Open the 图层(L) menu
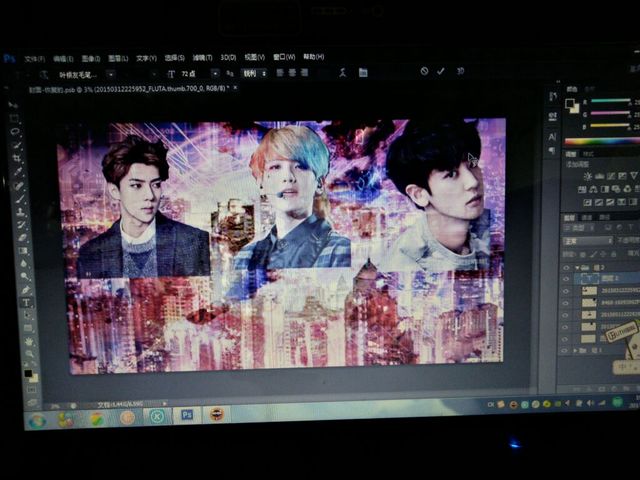This screenshot has width=640, height=480. pyautogui.click(x=118, y=58)
